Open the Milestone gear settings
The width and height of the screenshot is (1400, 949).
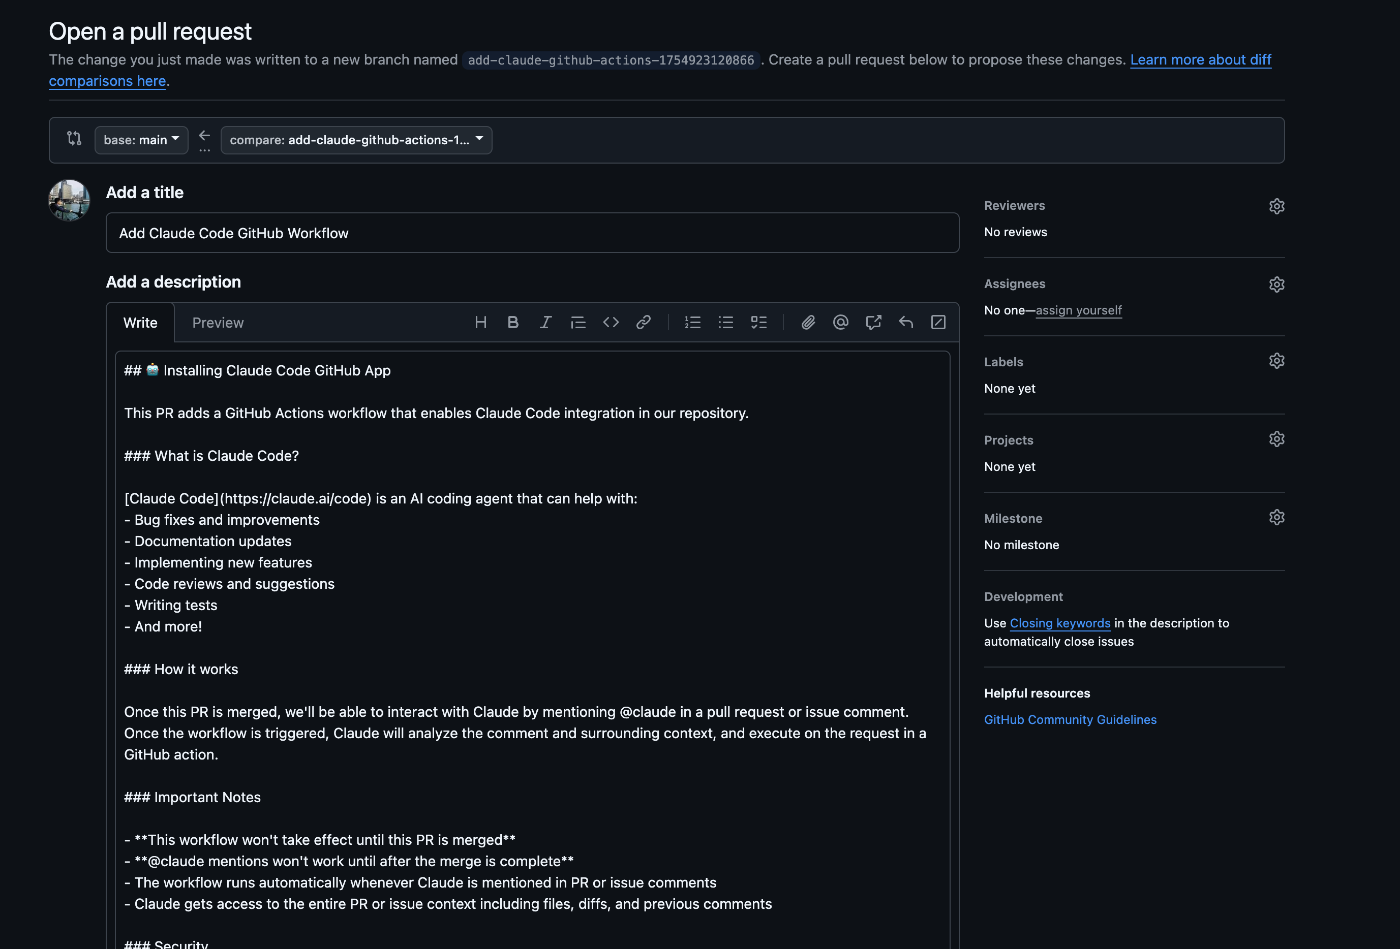1277,517
